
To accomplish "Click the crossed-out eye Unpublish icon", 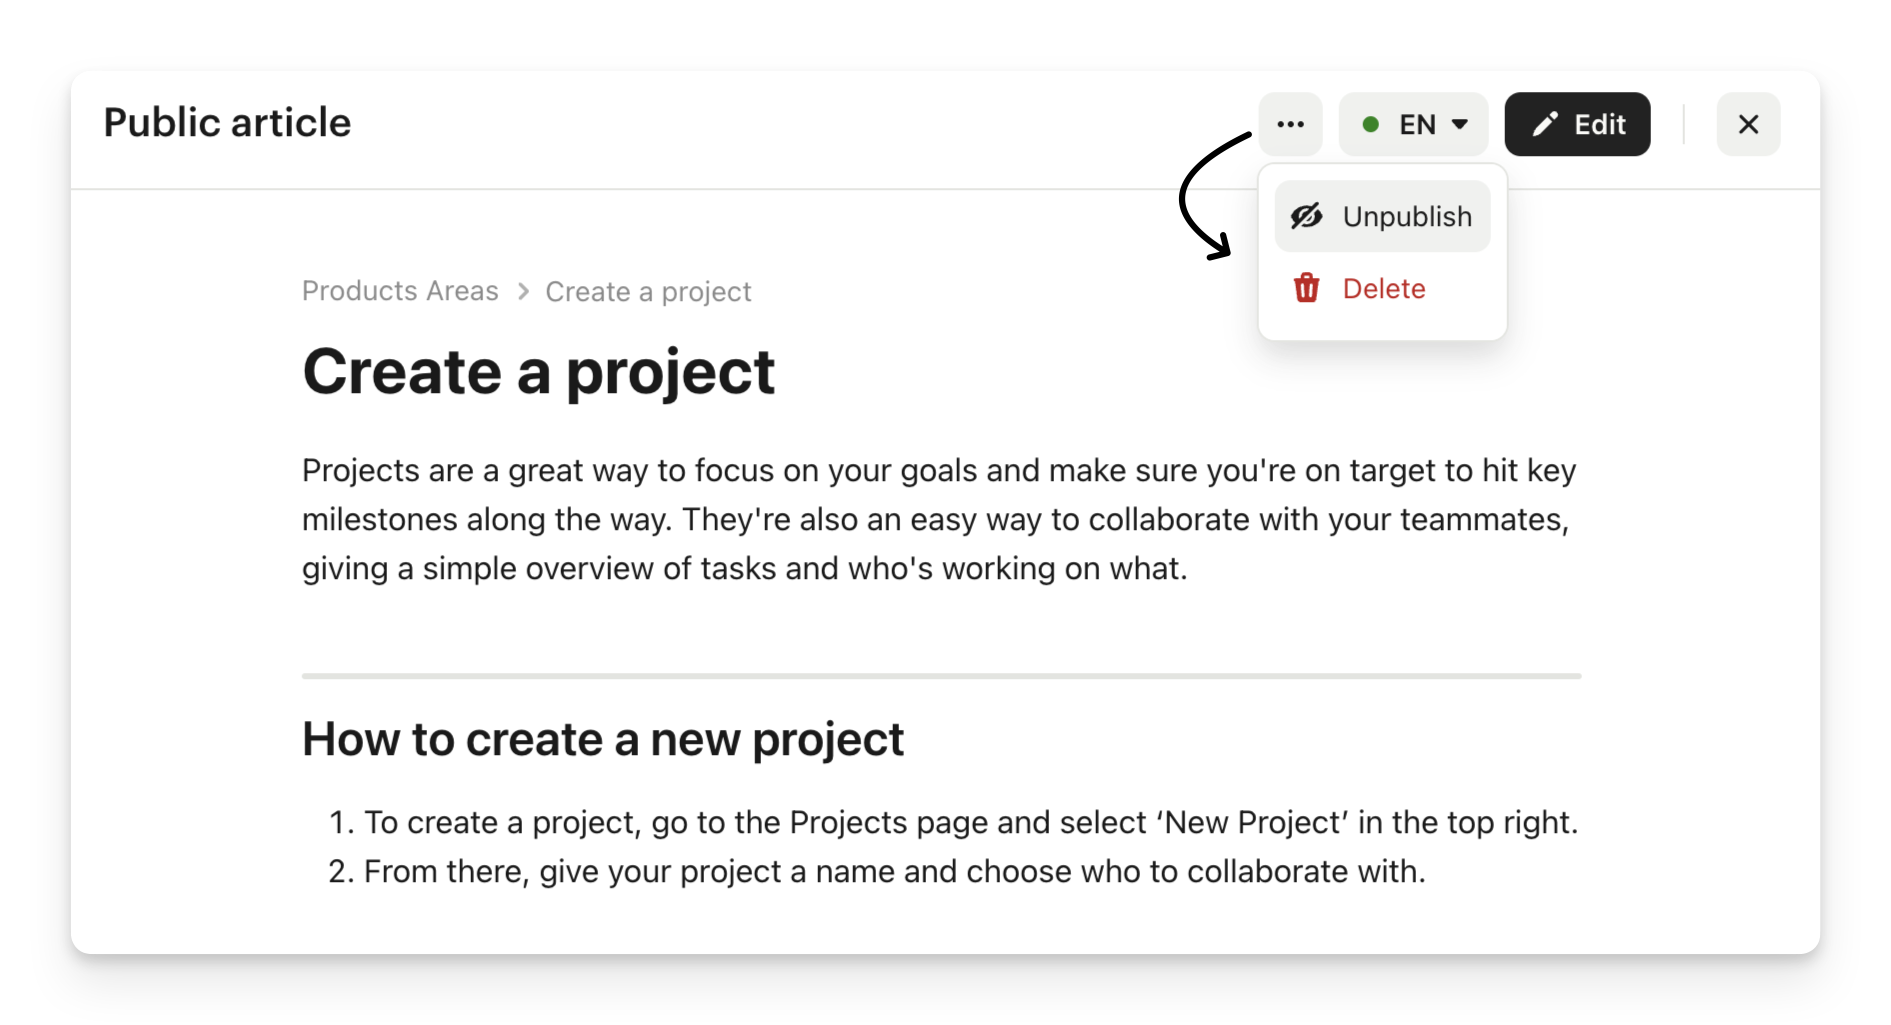I will point(1306,216).
